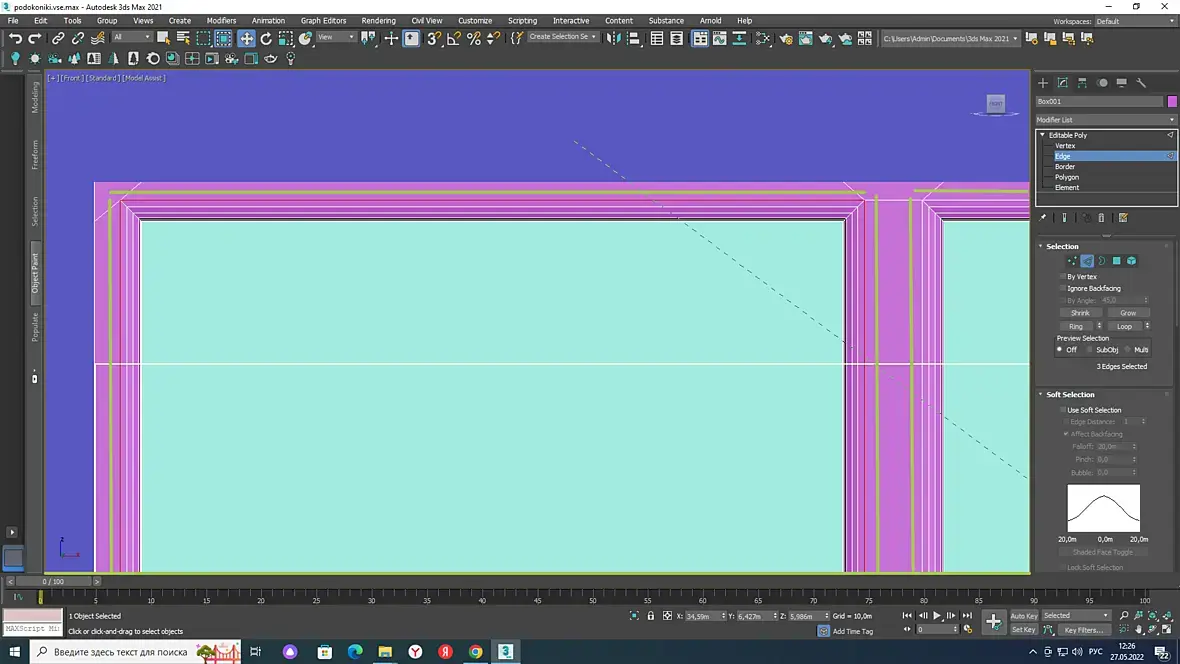The height and width of the screenshot is (664, 1180).
Task: Click Remove Modifier trash icon
Action: tap(1101, 218)
